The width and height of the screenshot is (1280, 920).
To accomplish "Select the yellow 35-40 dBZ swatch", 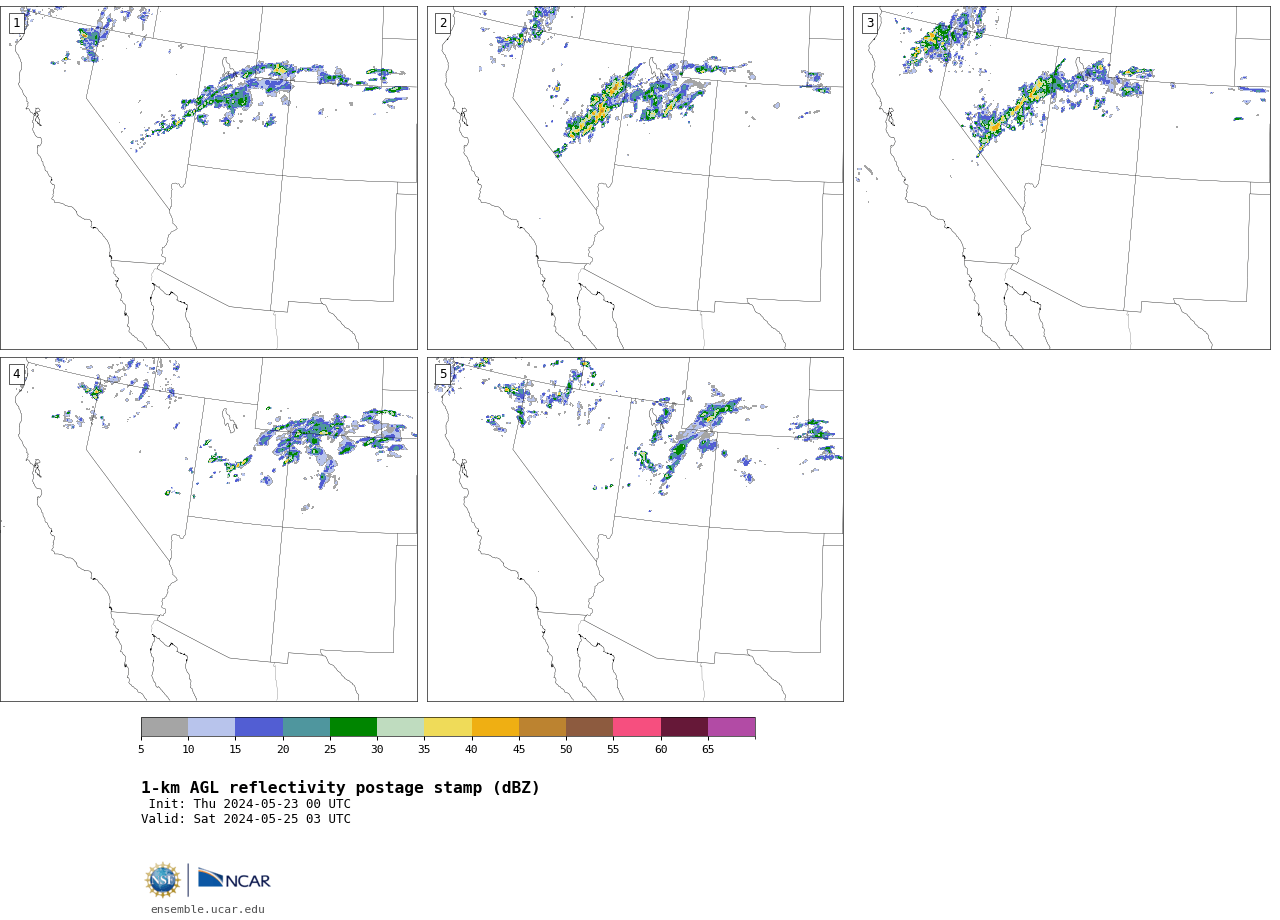I will (448, 727).
